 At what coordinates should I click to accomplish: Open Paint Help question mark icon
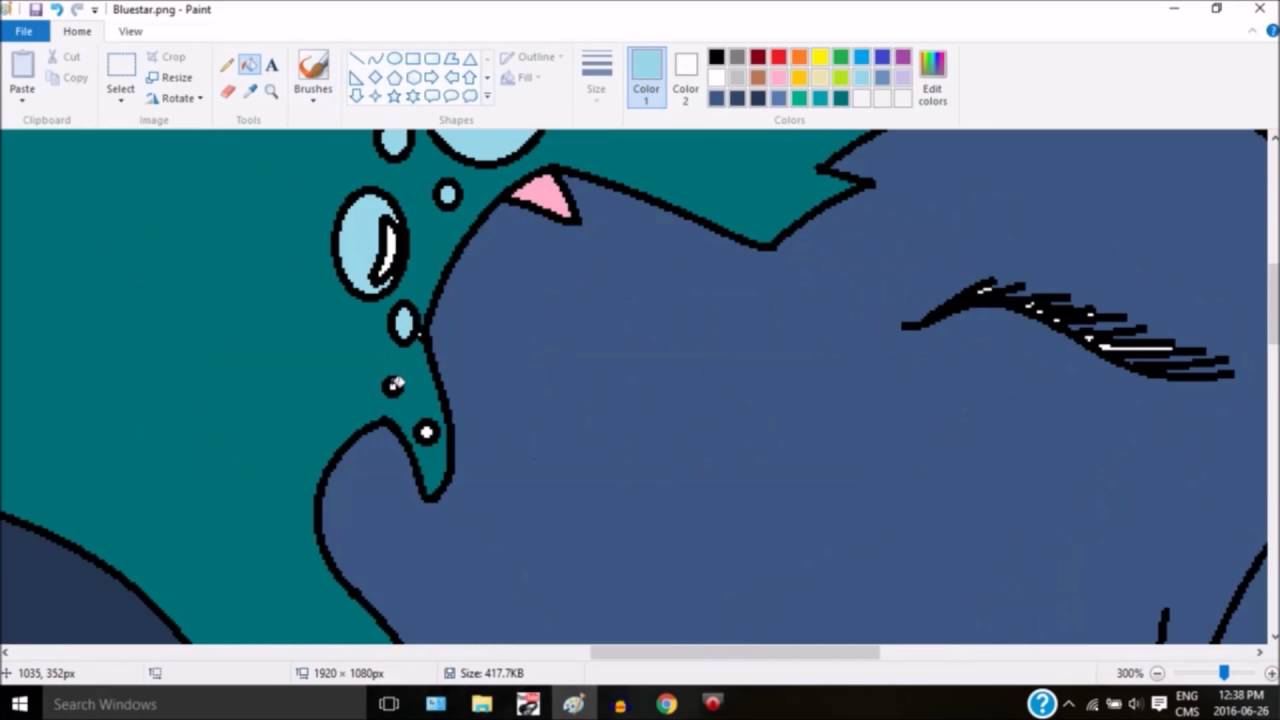click(1272, 31)
